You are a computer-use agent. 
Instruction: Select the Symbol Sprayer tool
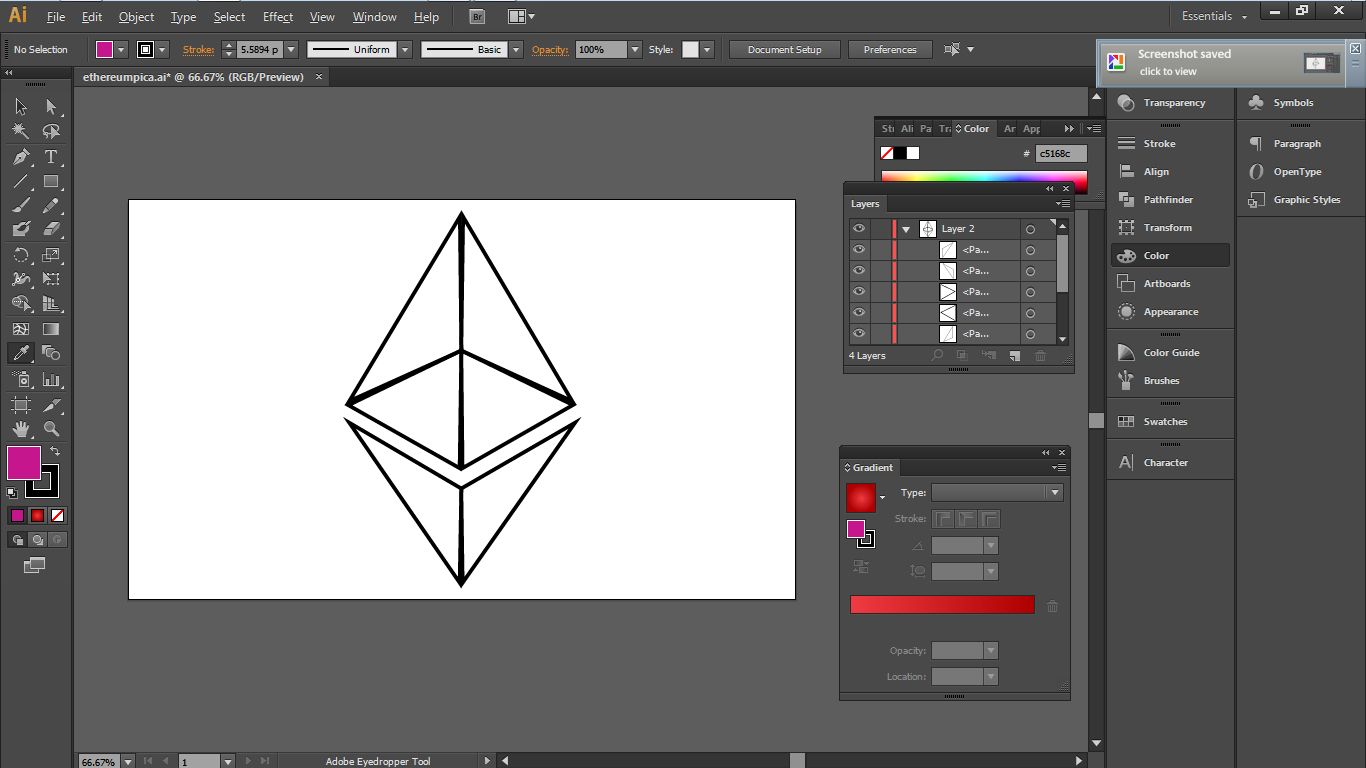click(21, 380)
